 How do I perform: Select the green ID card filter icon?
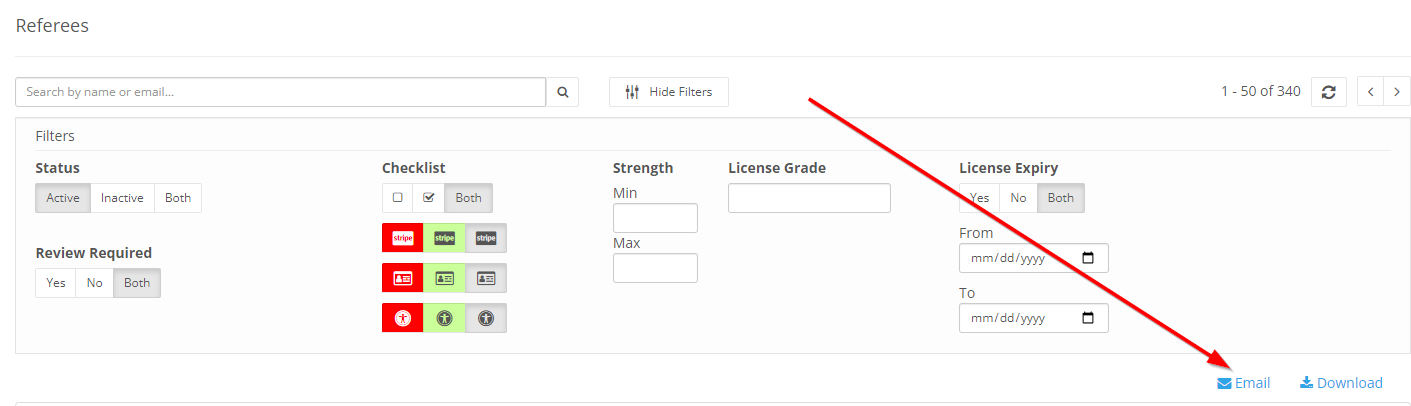(x=444, y=278)
